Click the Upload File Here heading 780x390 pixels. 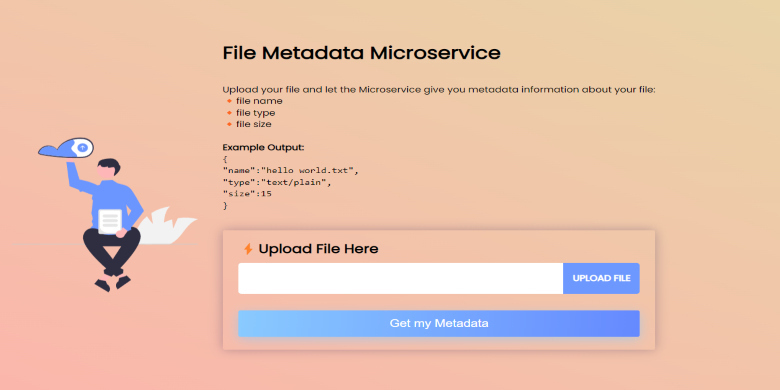coord(318,249)
